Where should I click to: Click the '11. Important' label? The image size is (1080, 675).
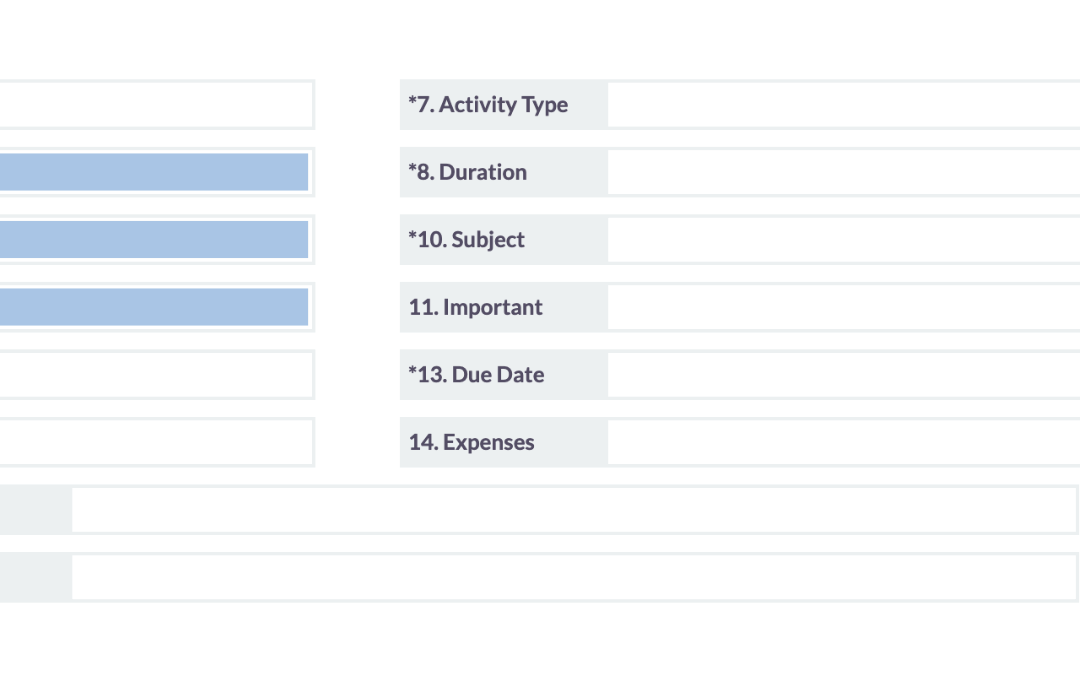coord(475,307)
